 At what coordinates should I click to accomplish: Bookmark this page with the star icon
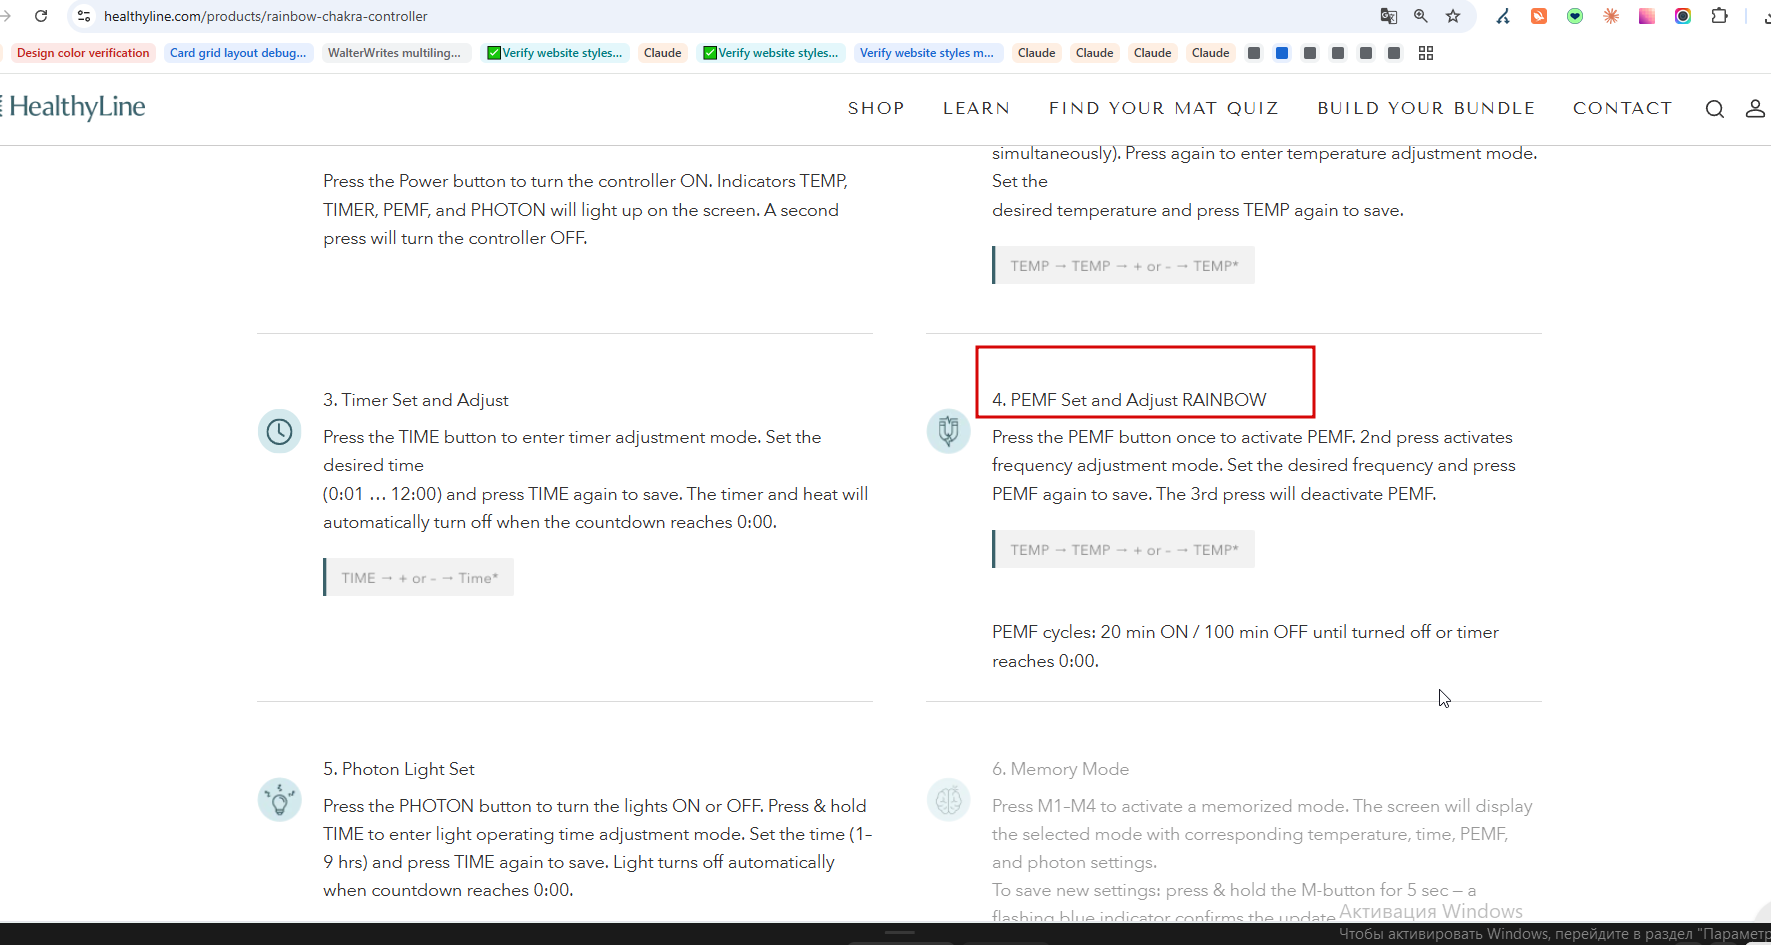[1453, 16]
